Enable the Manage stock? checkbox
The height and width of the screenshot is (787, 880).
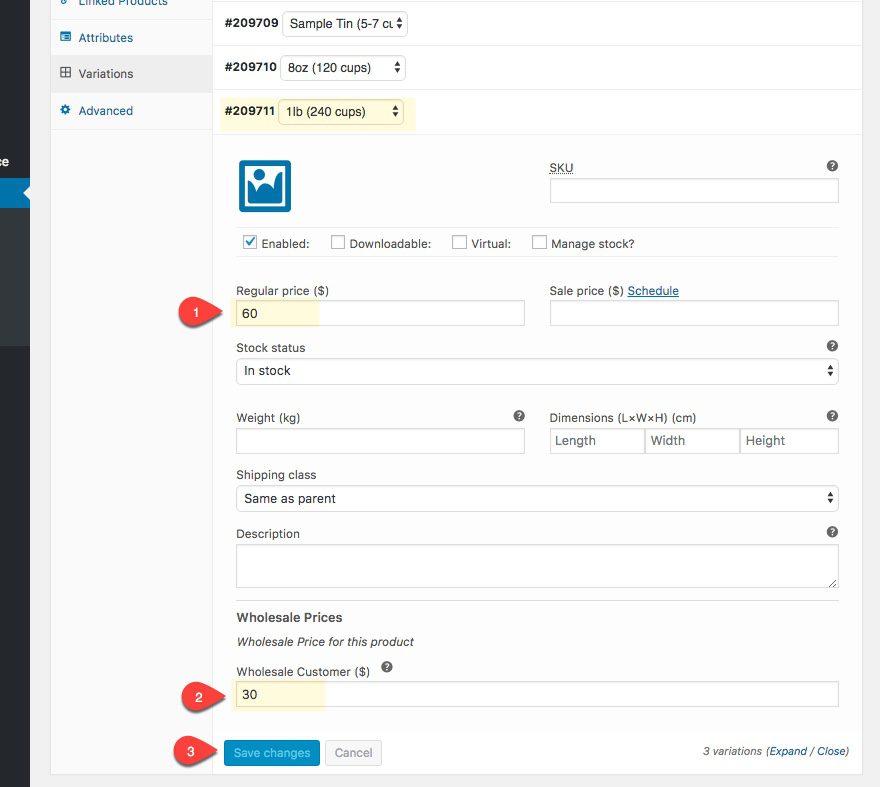click(x=539, y=242)
